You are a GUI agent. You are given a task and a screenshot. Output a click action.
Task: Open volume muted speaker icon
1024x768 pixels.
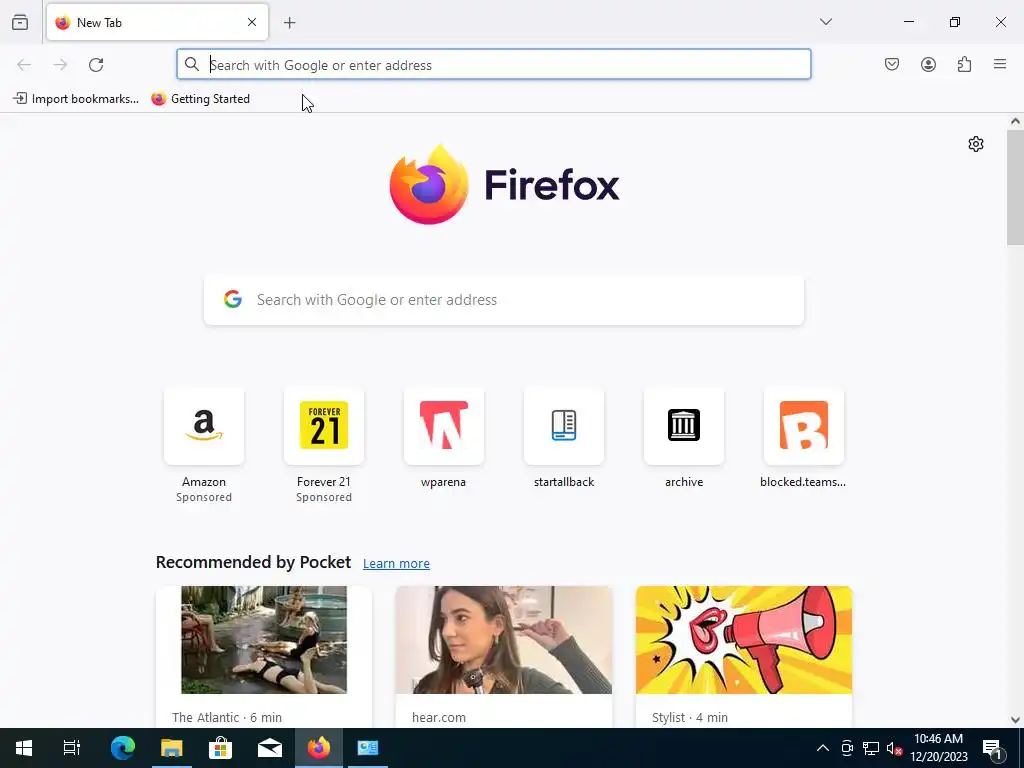(x=894, y=748)
